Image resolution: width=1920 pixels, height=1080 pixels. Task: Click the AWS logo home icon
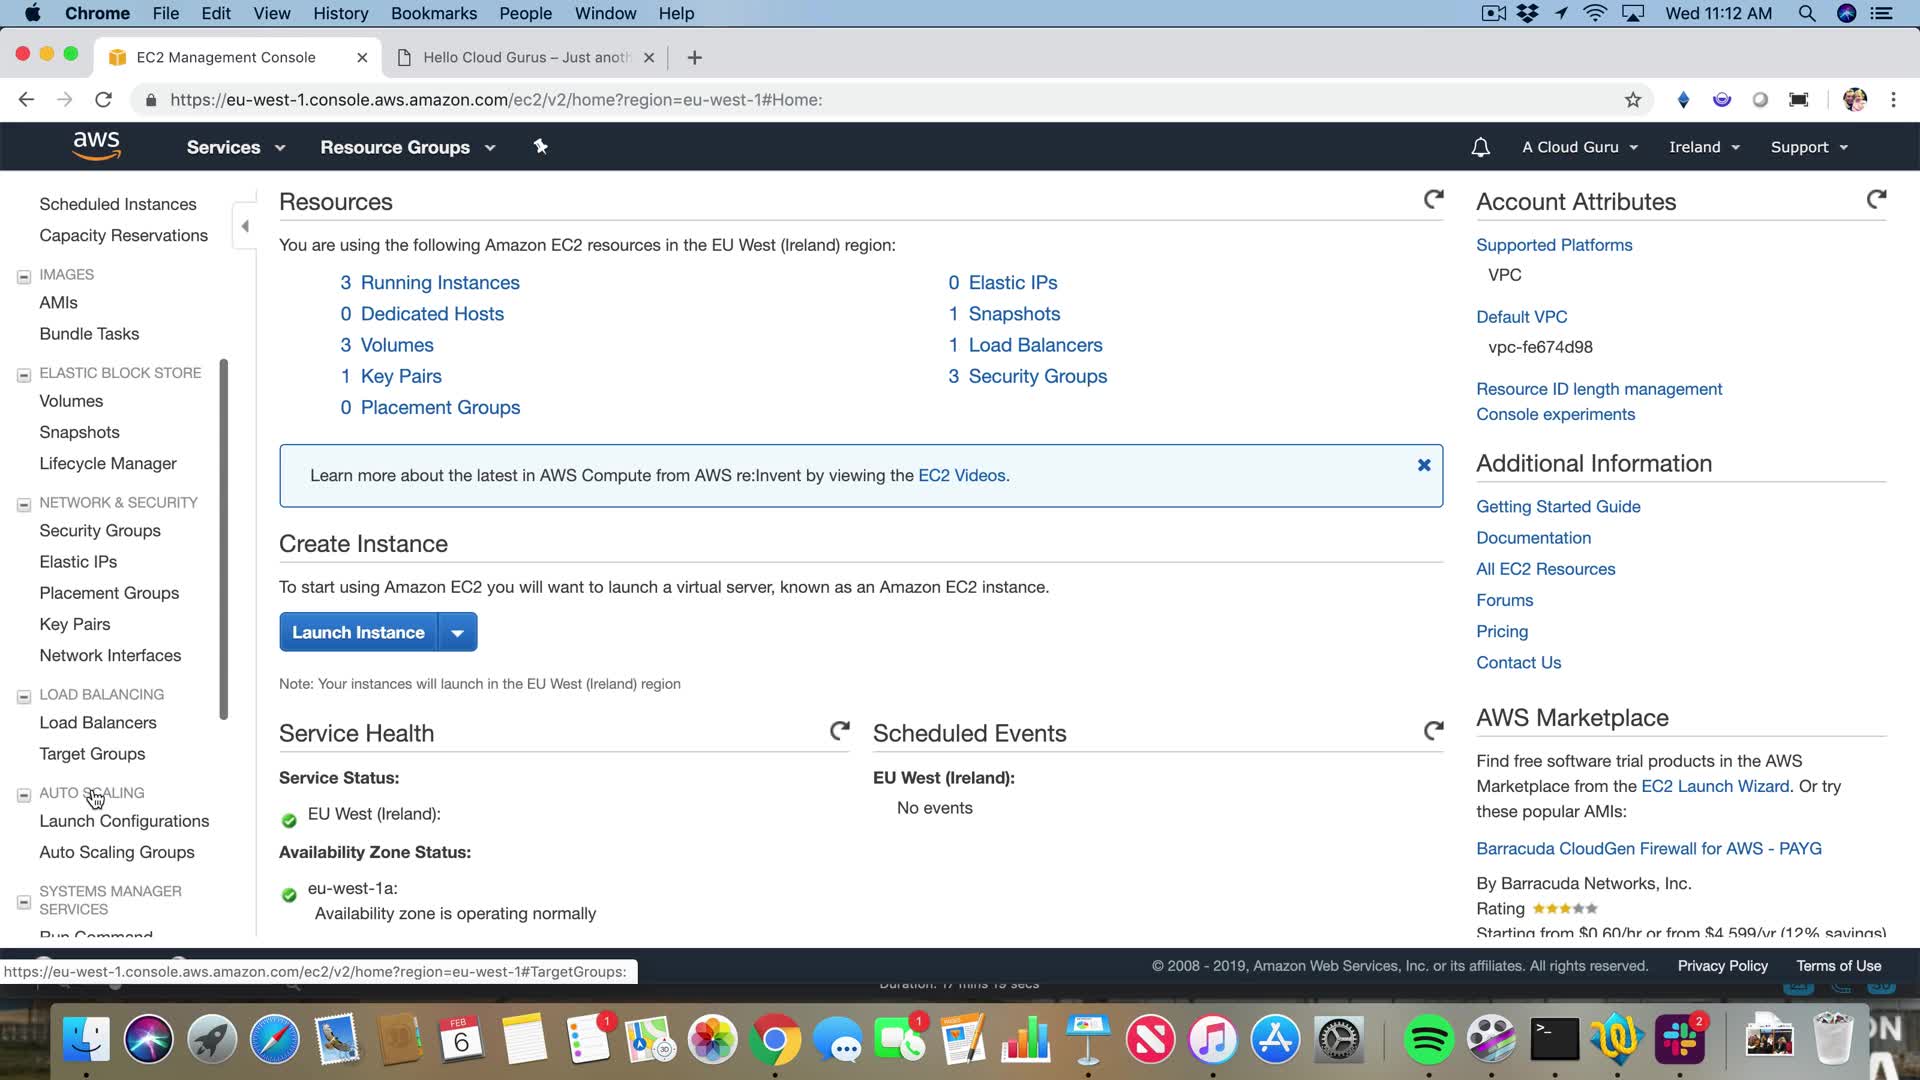(x=96, y=146)
